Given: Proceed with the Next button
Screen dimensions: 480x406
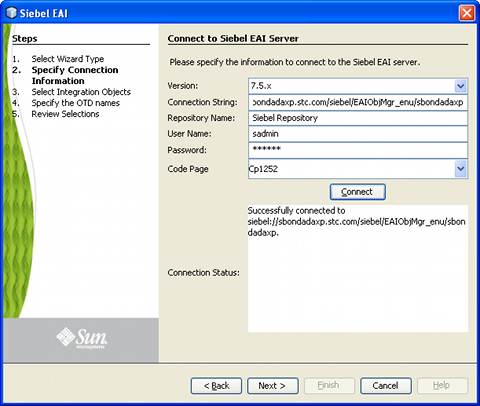Looking at the screenshot, I should [x=273, y=386].
